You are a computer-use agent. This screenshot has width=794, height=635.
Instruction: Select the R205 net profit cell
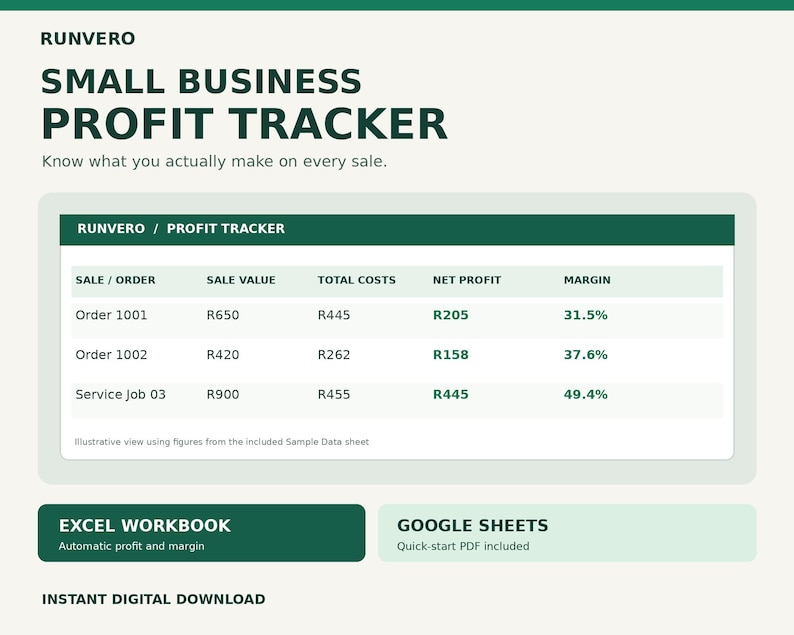tap(451, 315)
